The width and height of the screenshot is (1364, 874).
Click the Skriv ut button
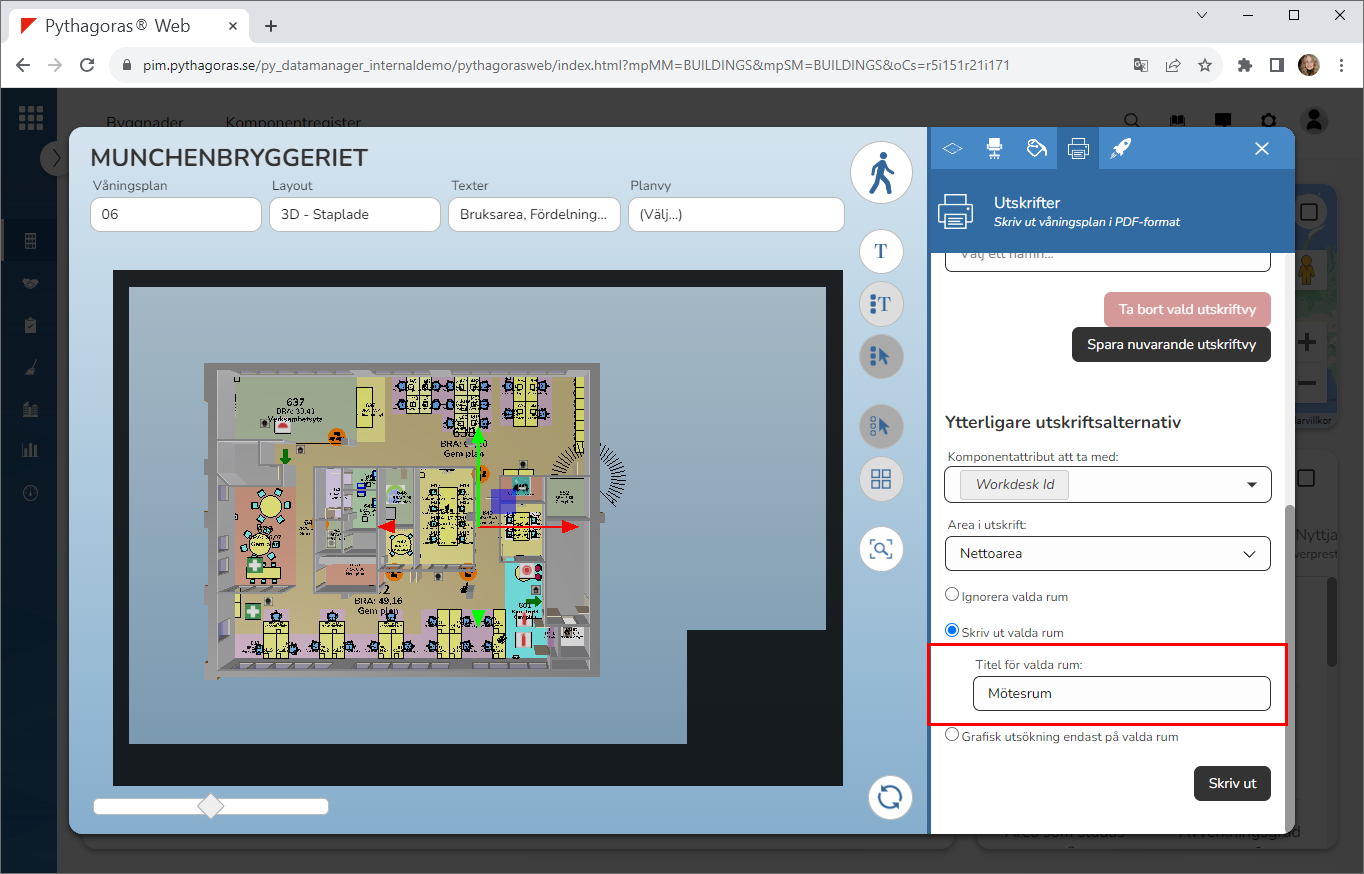pyautogui.click(x=1231, y=783)
